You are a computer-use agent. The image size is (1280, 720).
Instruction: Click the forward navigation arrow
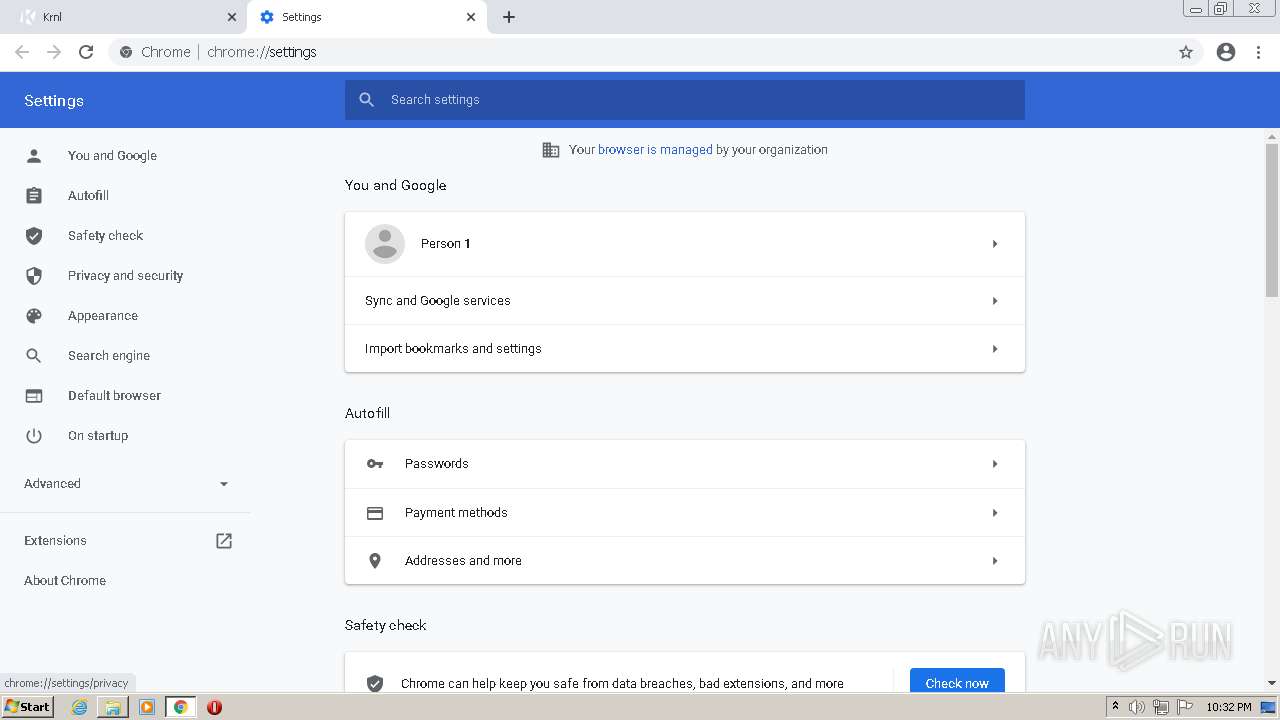pos(54,52)
